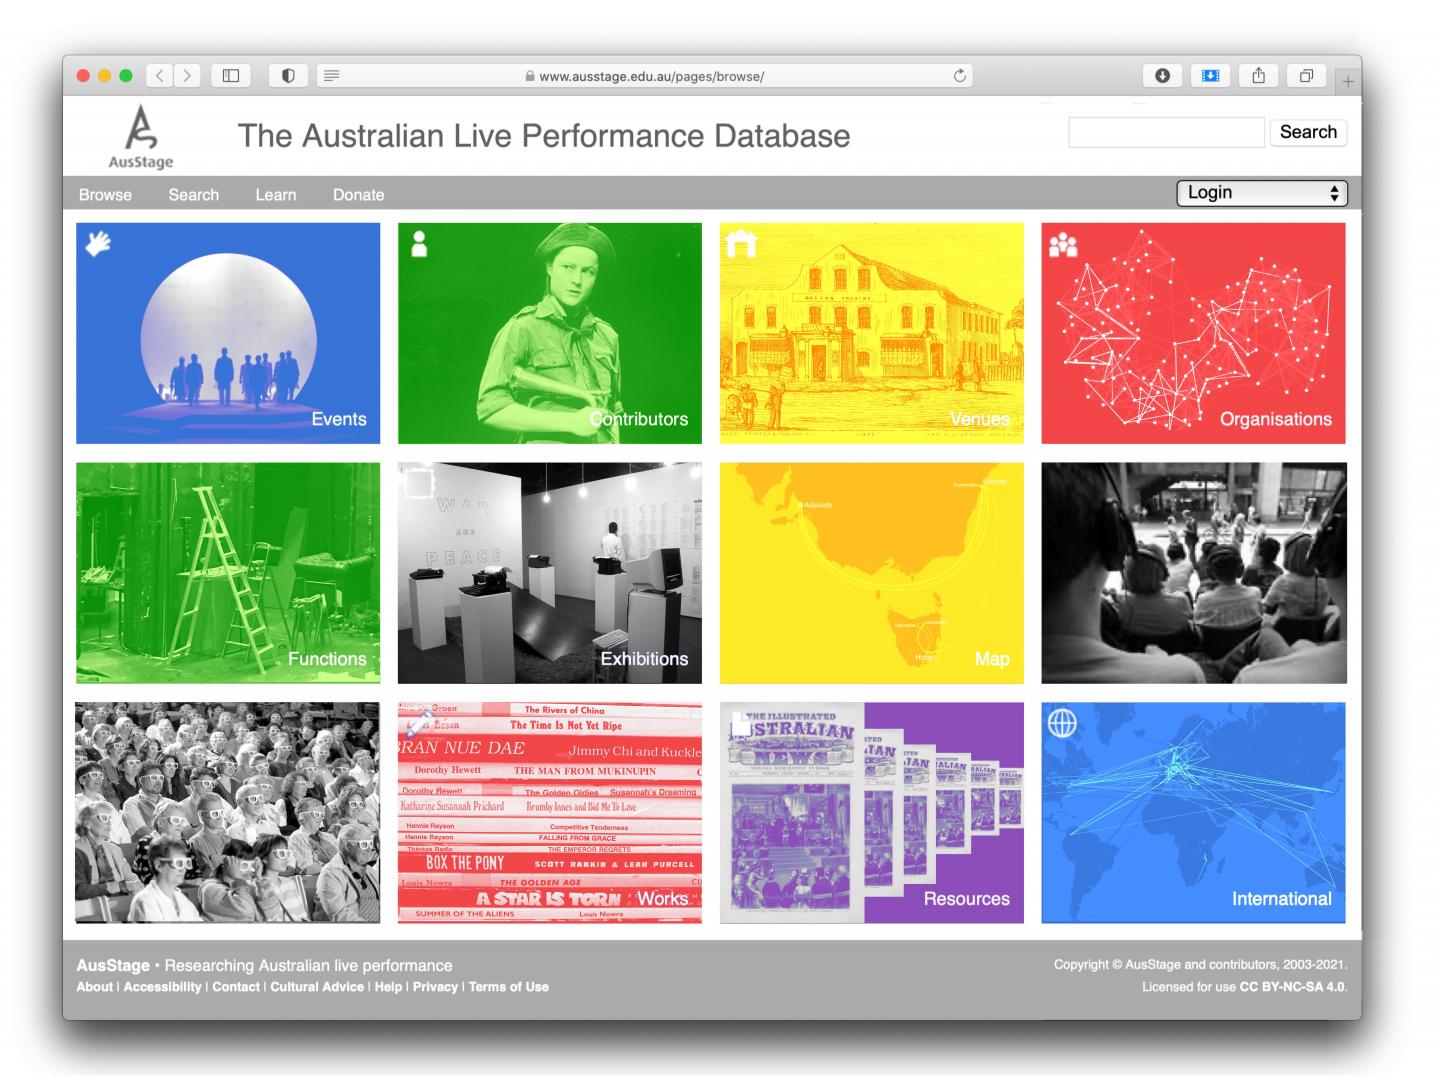Click the Cultural Advice footer link
Screen dimensions: 1440x1084
point(317,987)
